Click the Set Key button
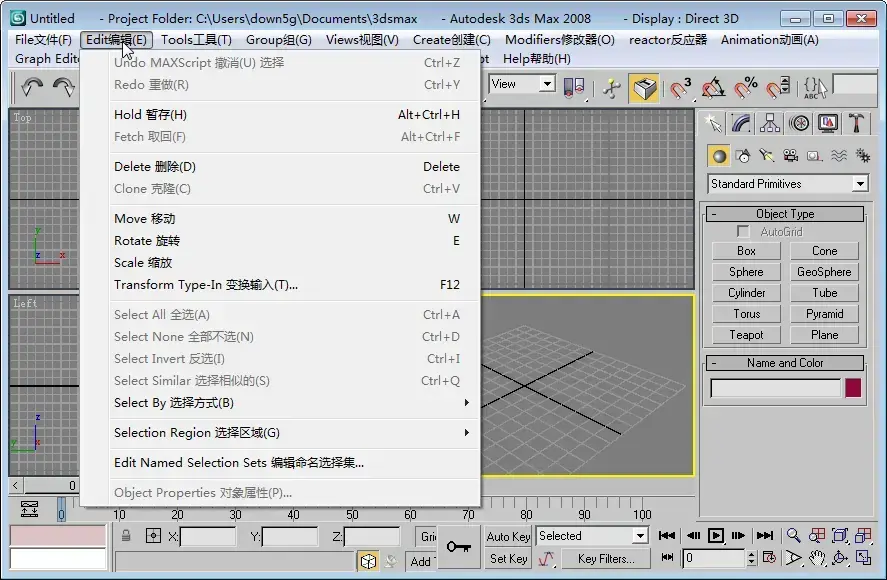Viewport: 887px width, 580px height. tap(508, 558)
